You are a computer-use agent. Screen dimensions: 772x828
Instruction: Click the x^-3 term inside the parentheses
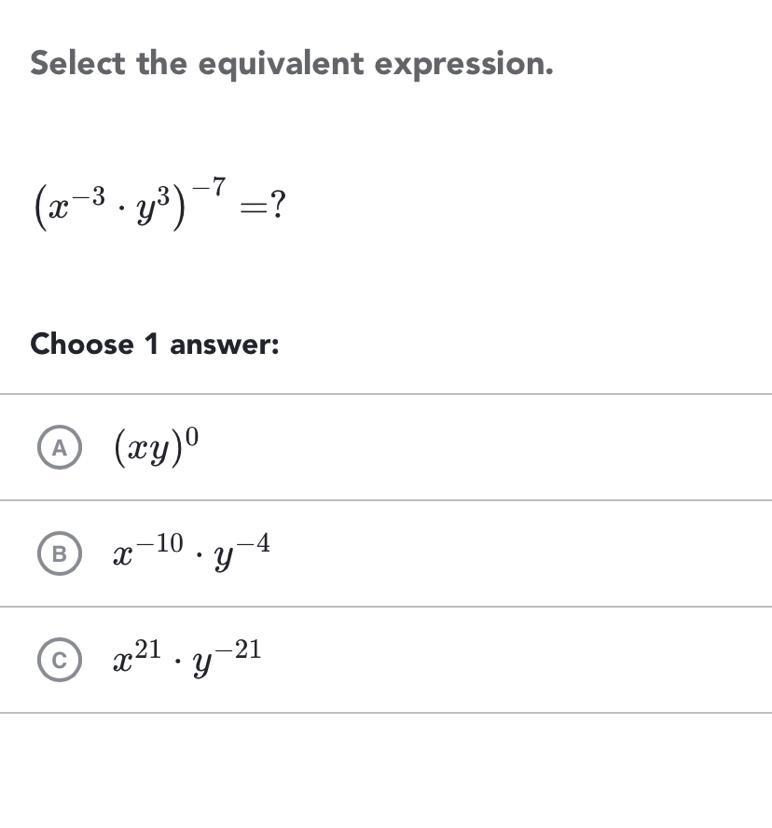[x=77, y=203]
